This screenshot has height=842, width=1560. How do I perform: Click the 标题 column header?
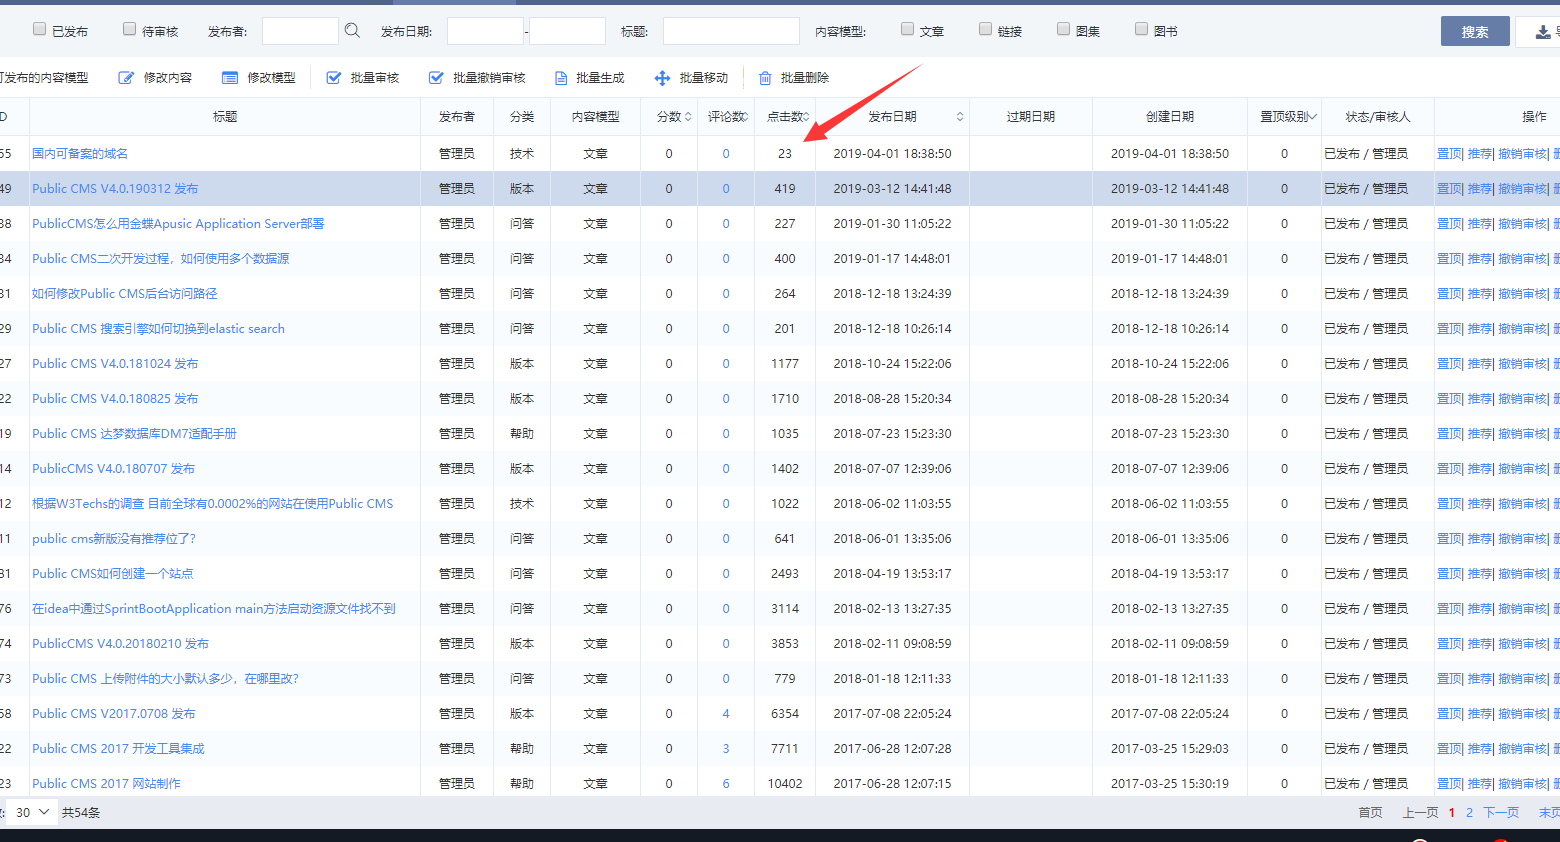pos(225,117)
